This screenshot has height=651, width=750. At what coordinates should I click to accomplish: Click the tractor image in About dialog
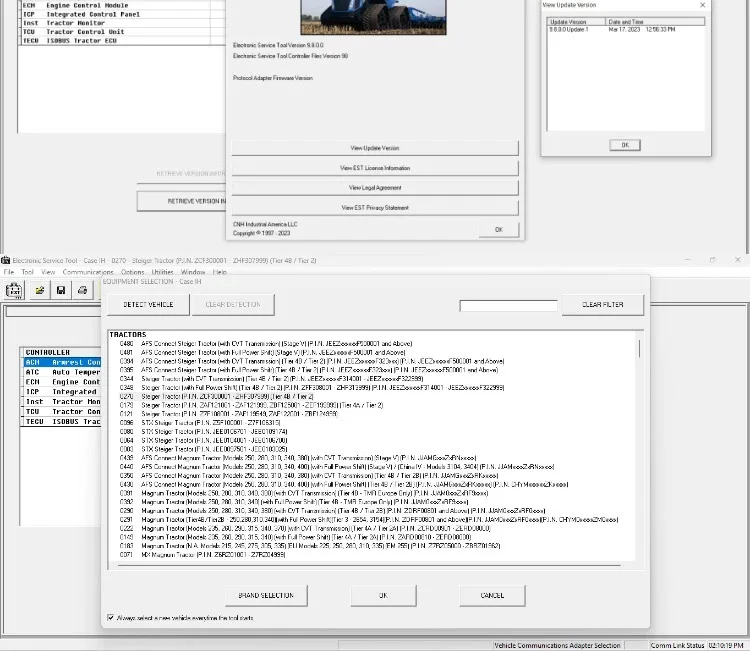click(373, 17)
